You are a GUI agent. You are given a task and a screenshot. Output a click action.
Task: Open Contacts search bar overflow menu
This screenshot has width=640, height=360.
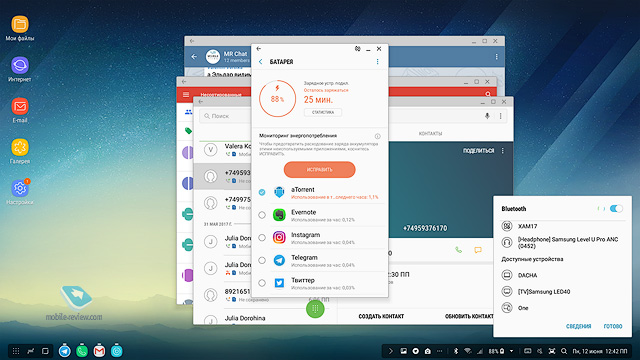tap(500, 116)
